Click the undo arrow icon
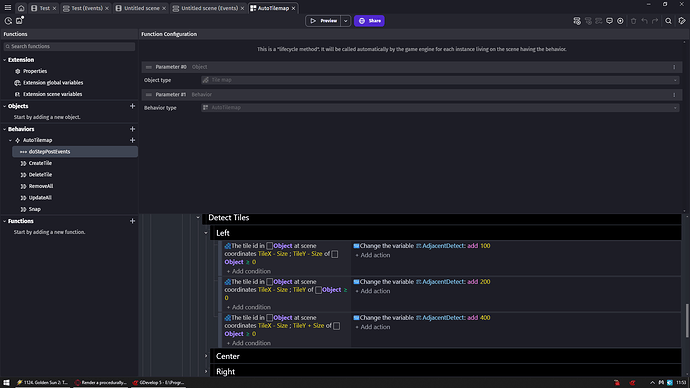The width and height of the screenshot is (690, 388). click(x=644, y=21)
